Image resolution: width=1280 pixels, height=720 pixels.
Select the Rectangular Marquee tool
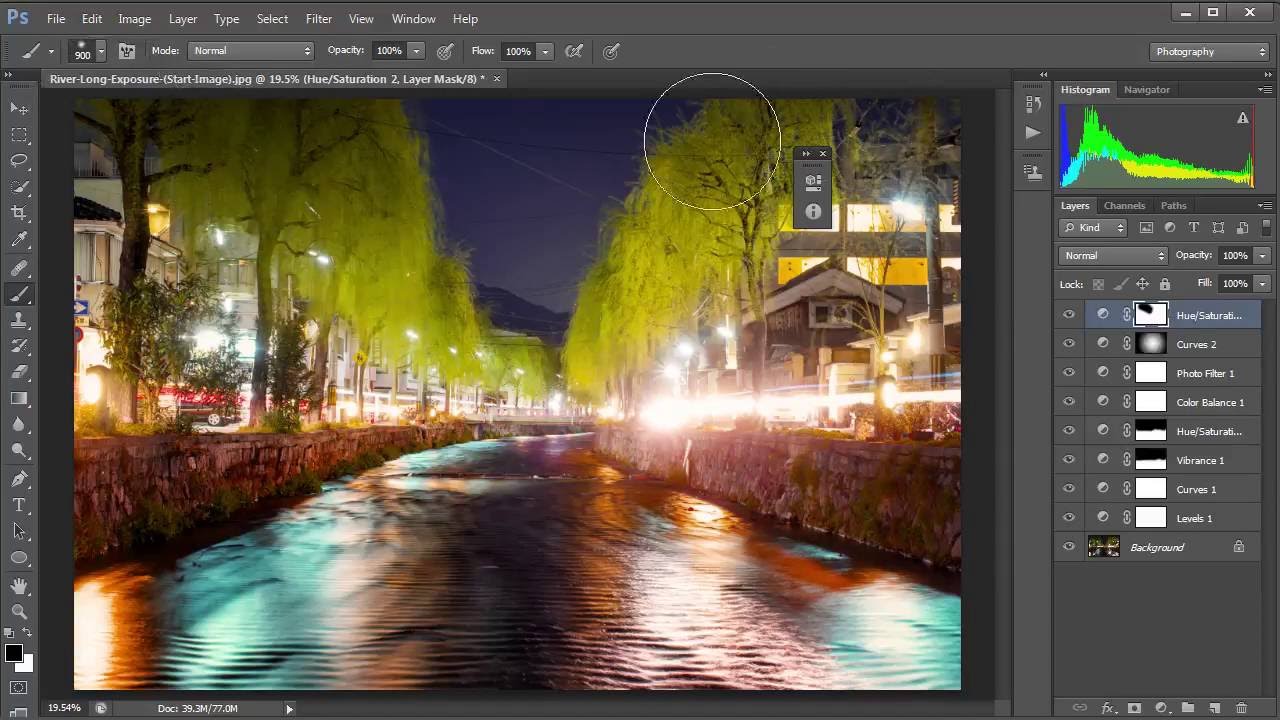(x=19, y=134)
